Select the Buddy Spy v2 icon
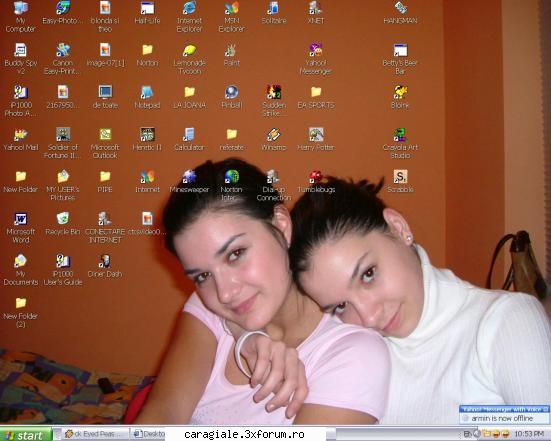 click(20, 59)
